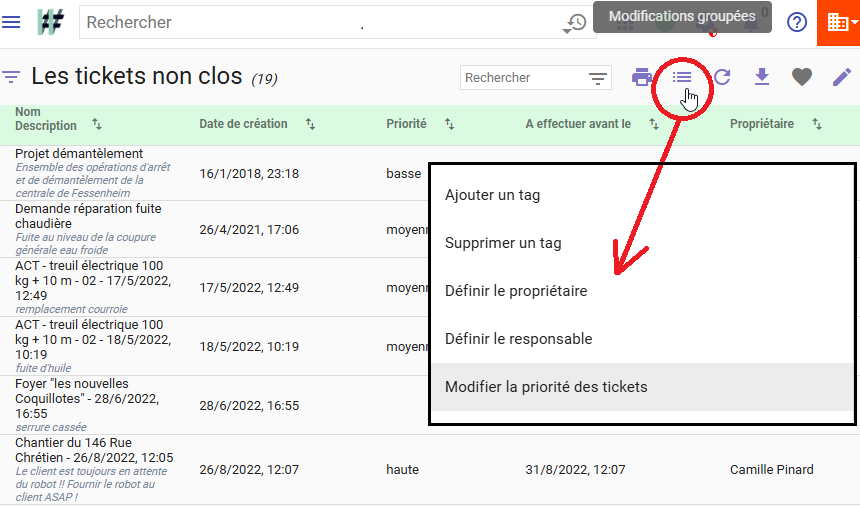Open the 'Projet démantèlement' ticket row
Screen dimensions: 860x507
(x=79, y=154)
